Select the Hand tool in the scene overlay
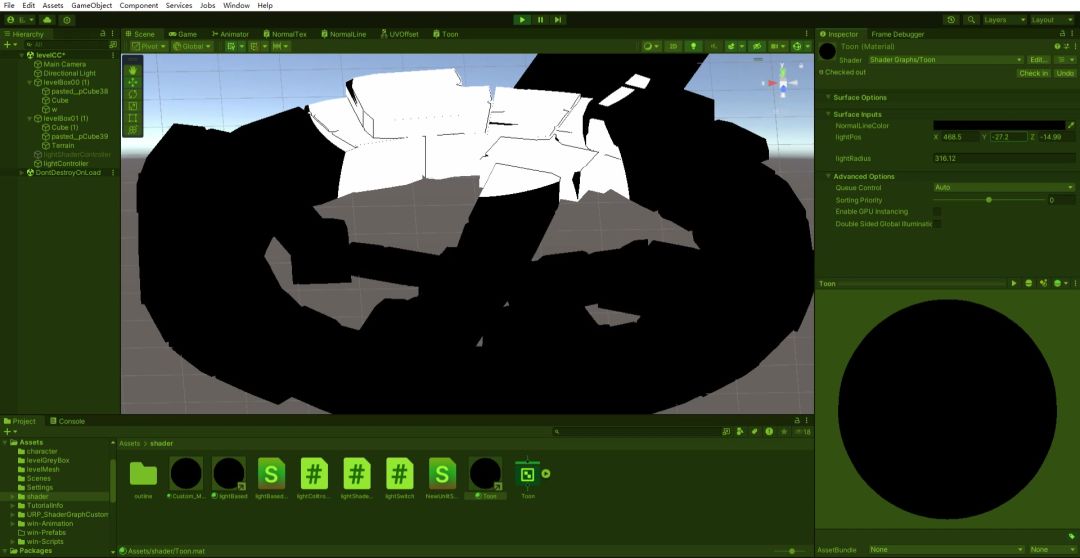Image resolution: width=1080 pixels, height=558 pixels. point(133,70)
